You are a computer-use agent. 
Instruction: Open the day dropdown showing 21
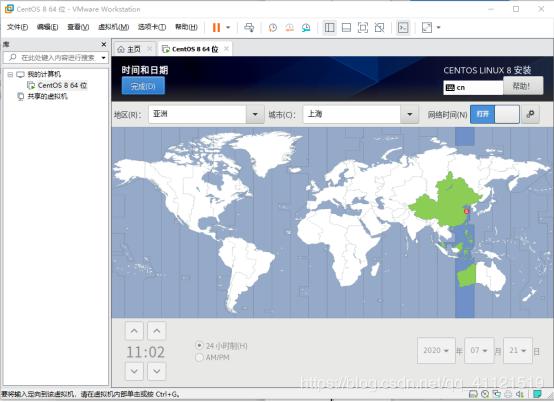(518, 350)
